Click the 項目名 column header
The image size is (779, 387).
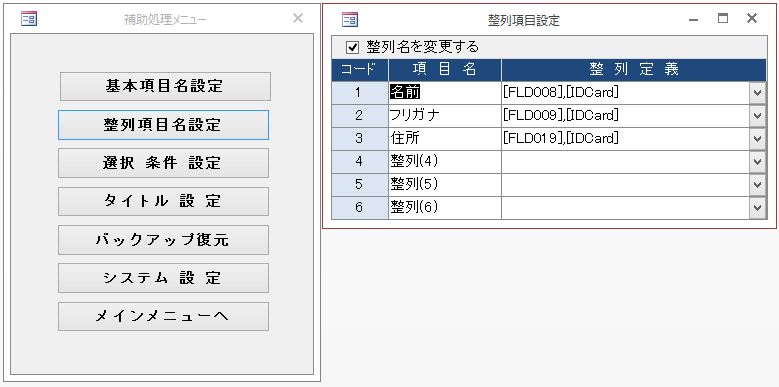point(445,70)
